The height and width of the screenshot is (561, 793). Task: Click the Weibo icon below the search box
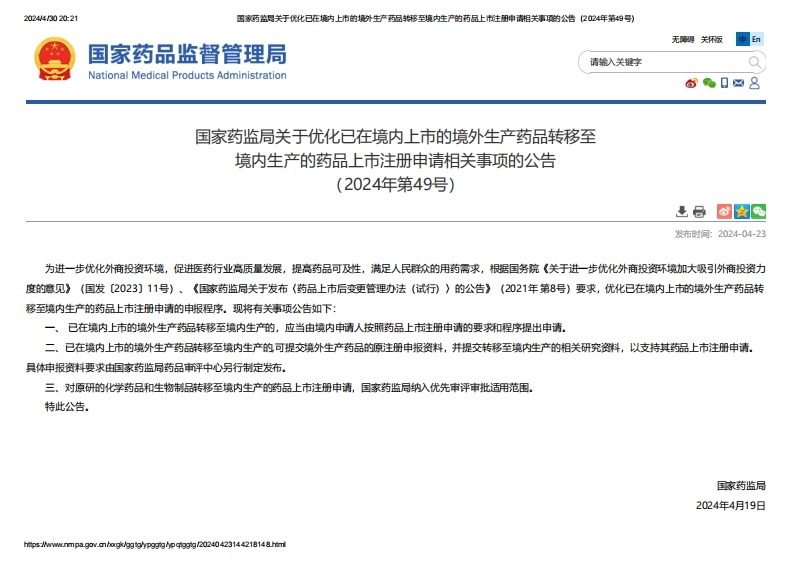[x=691, y=83]
